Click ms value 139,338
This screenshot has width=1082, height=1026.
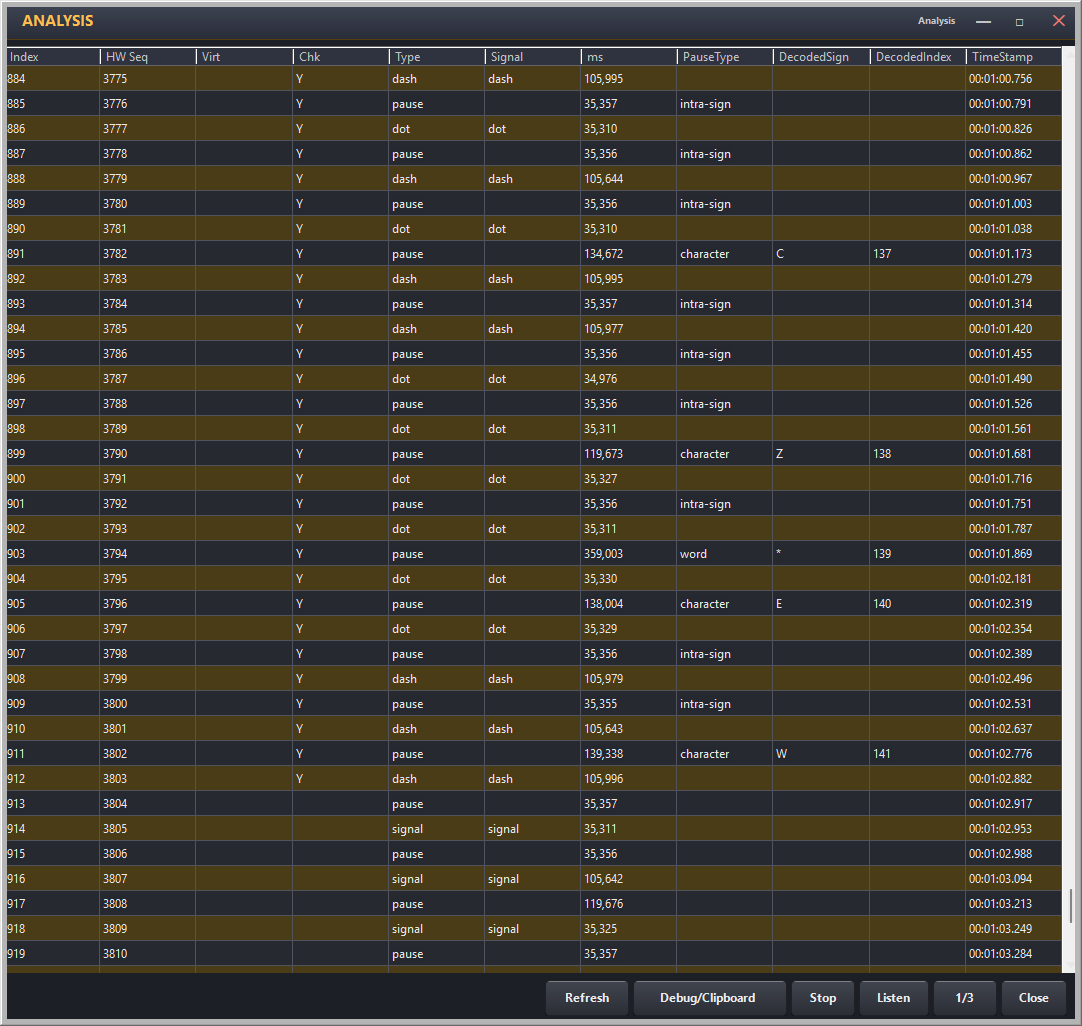point(629,754)
